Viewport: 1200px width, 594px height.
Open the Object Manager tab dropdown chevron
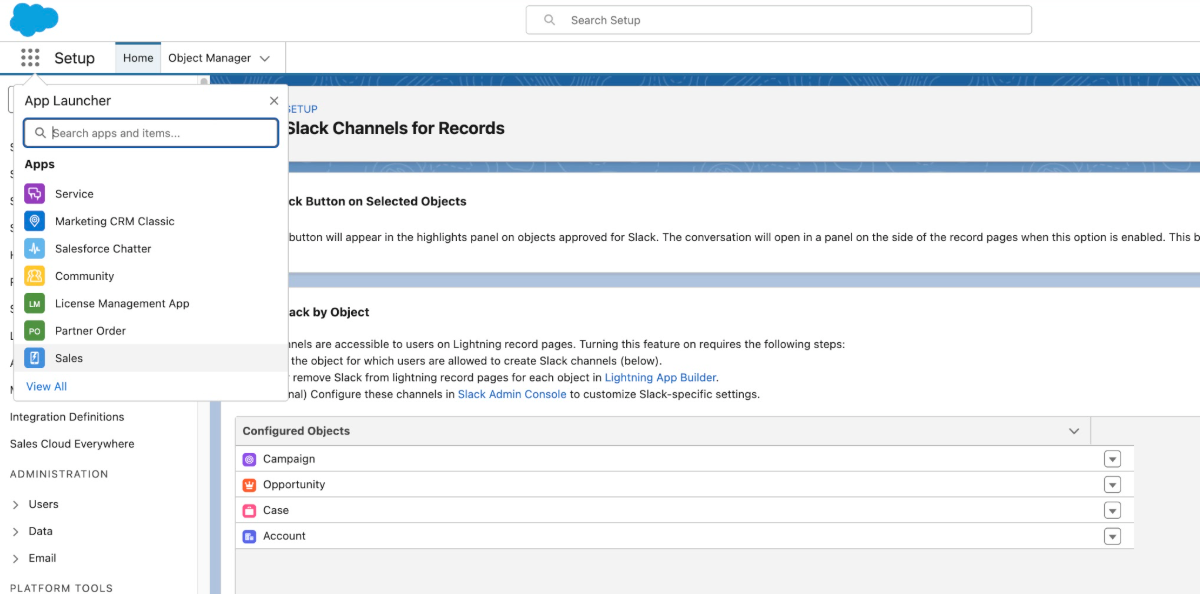tap(265, 58)
